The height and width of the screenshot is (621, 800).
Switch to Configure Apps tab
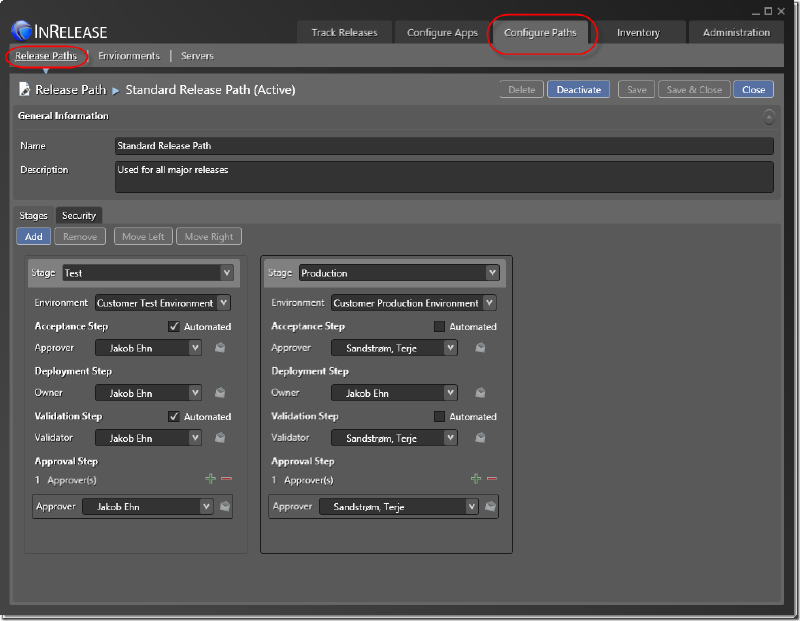click(442, 32)
